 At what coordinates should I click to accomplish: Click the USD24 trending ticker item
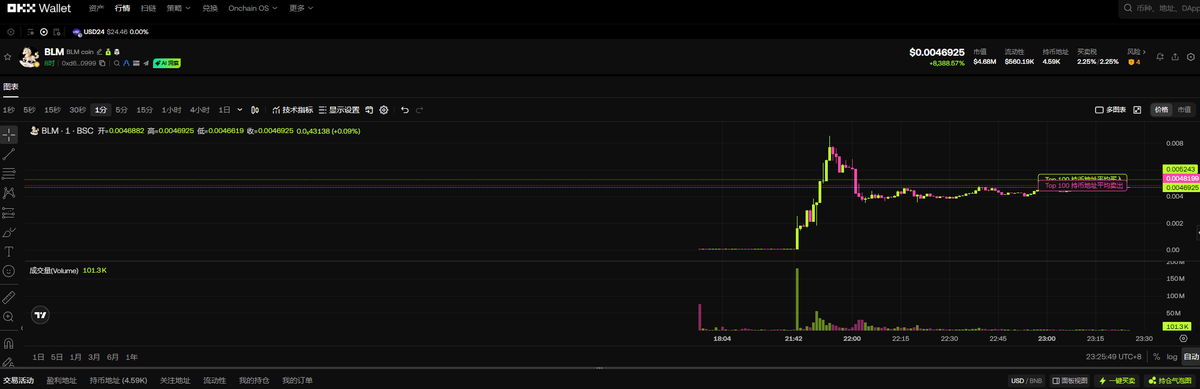(110, 32)
